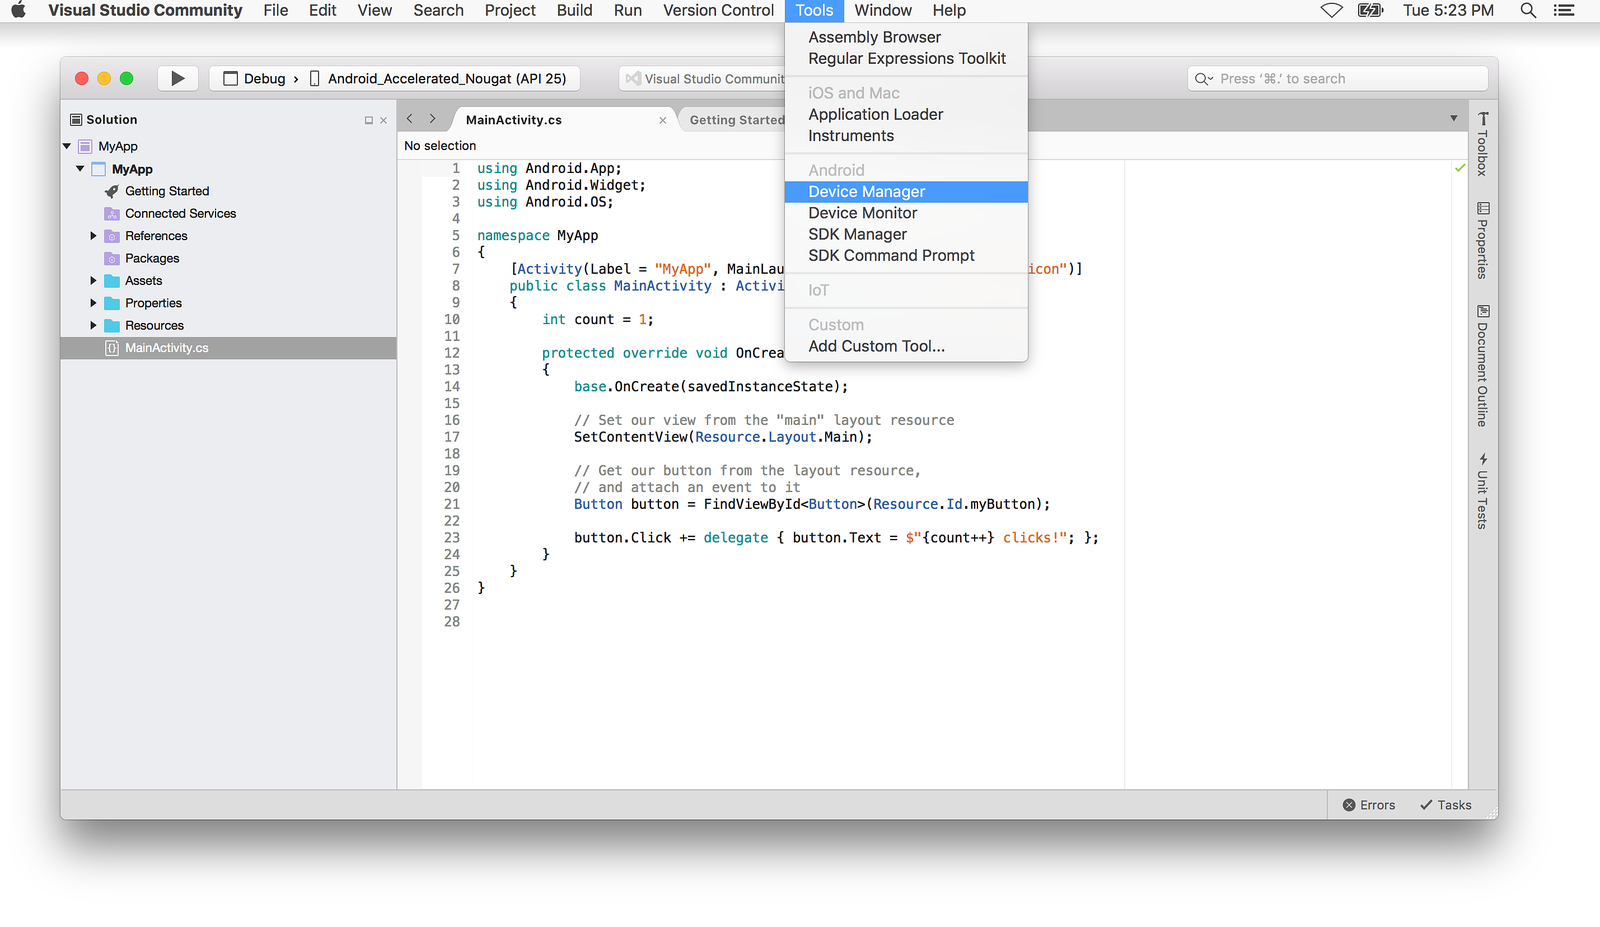
Task: Close the Solution panel
Action: 383,120
